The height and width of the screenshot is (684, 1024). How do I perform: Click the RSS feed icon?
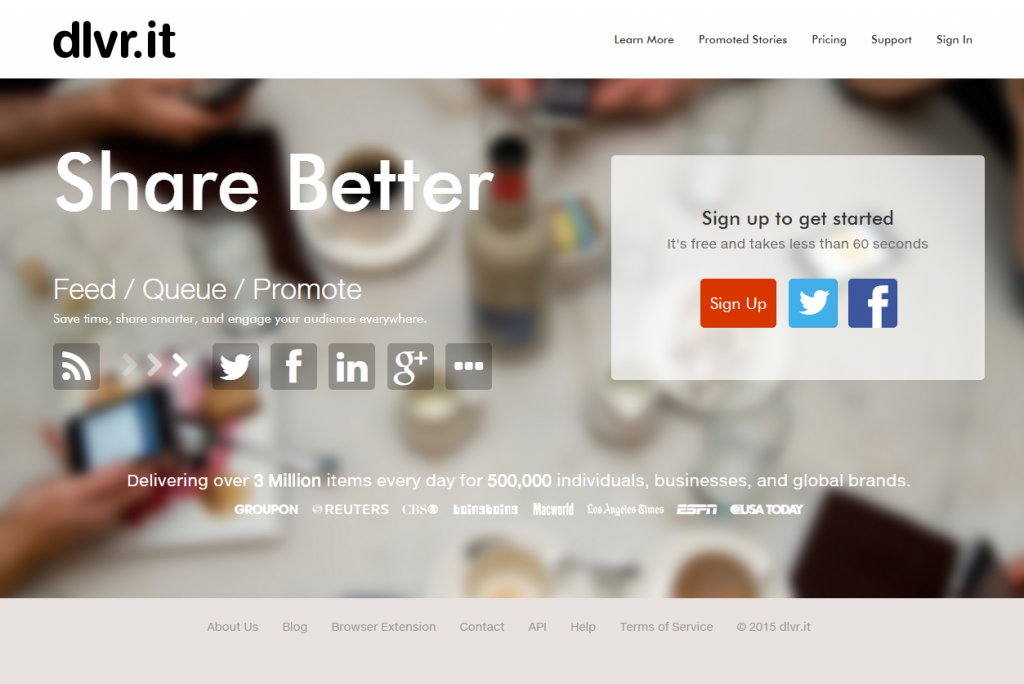coord(76,366)
